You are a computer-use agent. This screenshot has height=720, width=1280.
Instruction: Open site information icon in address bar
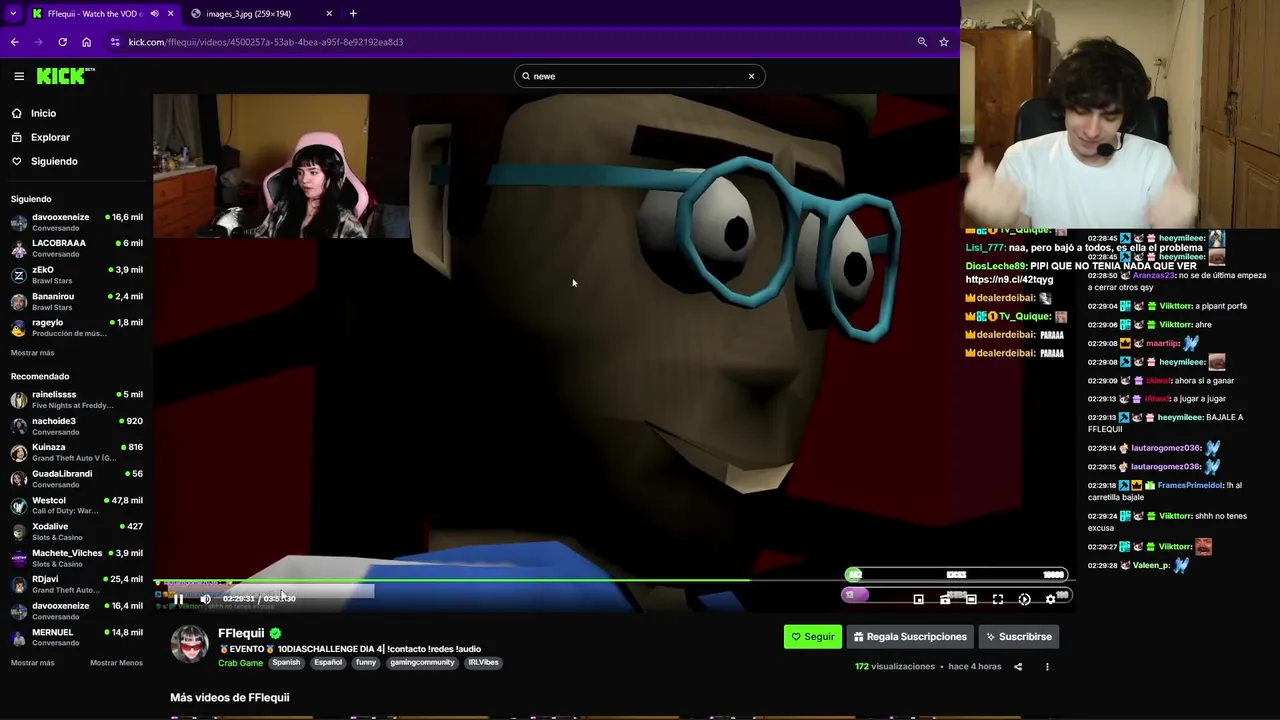click(115, 42)
